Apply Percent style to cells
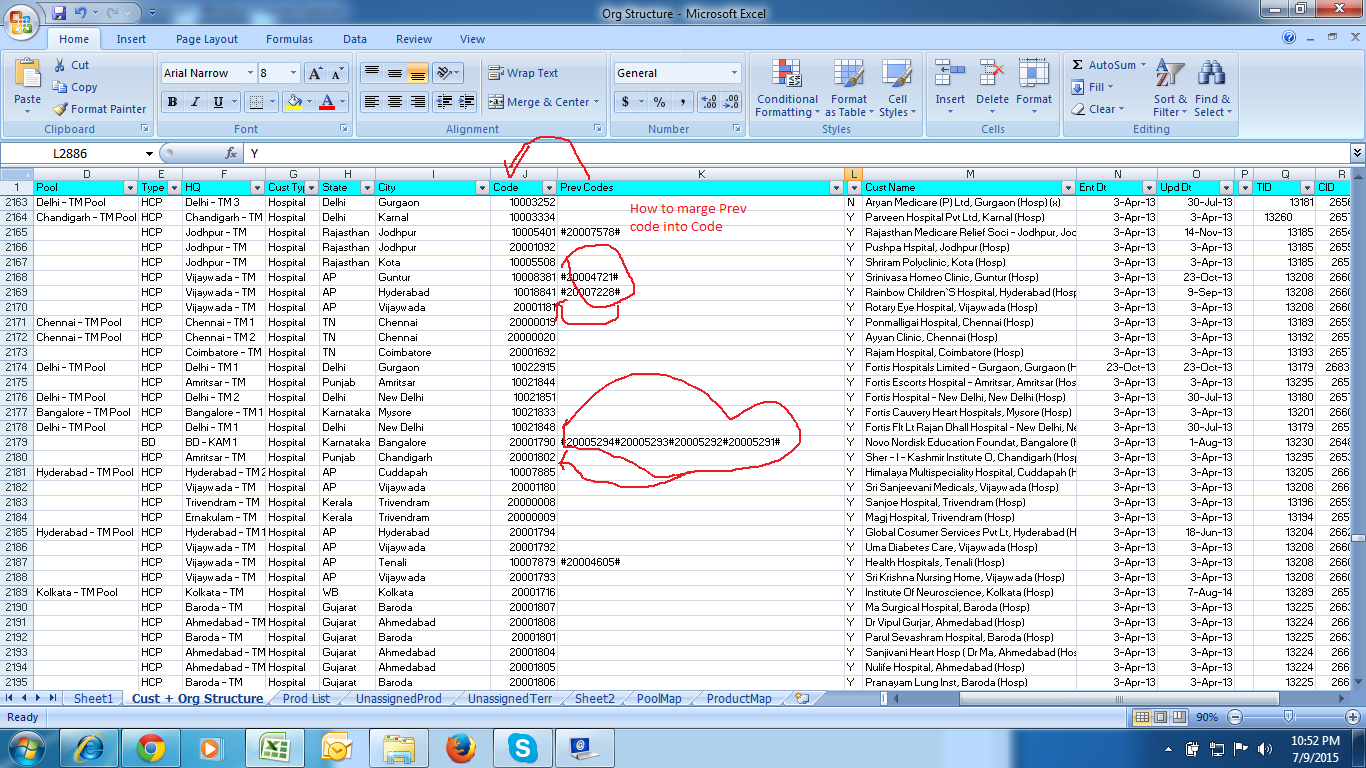Screen dimensions: 1366x768 [x=659, y=102]
